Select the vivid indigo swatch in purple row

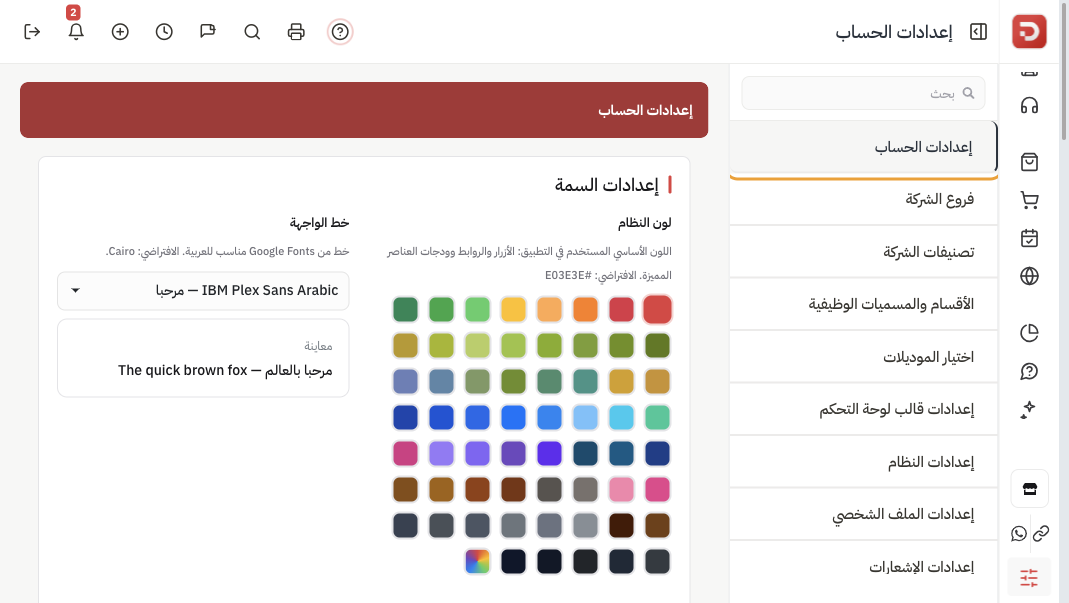tap(549, 454)
